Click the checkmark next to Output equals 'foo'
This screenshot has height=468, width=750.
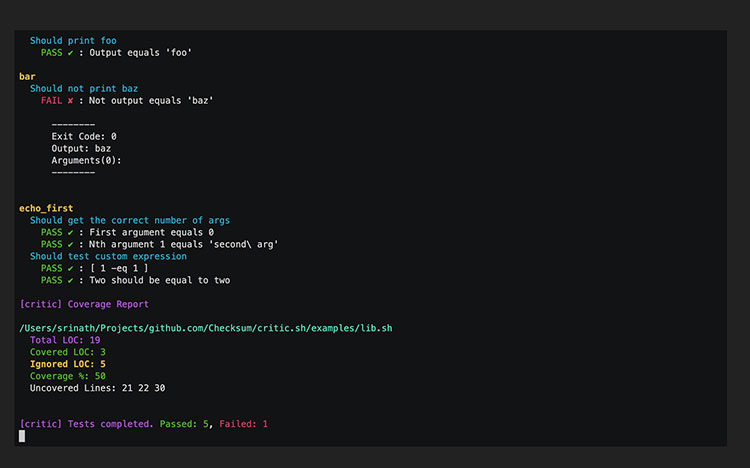click(x=70, y=53)
